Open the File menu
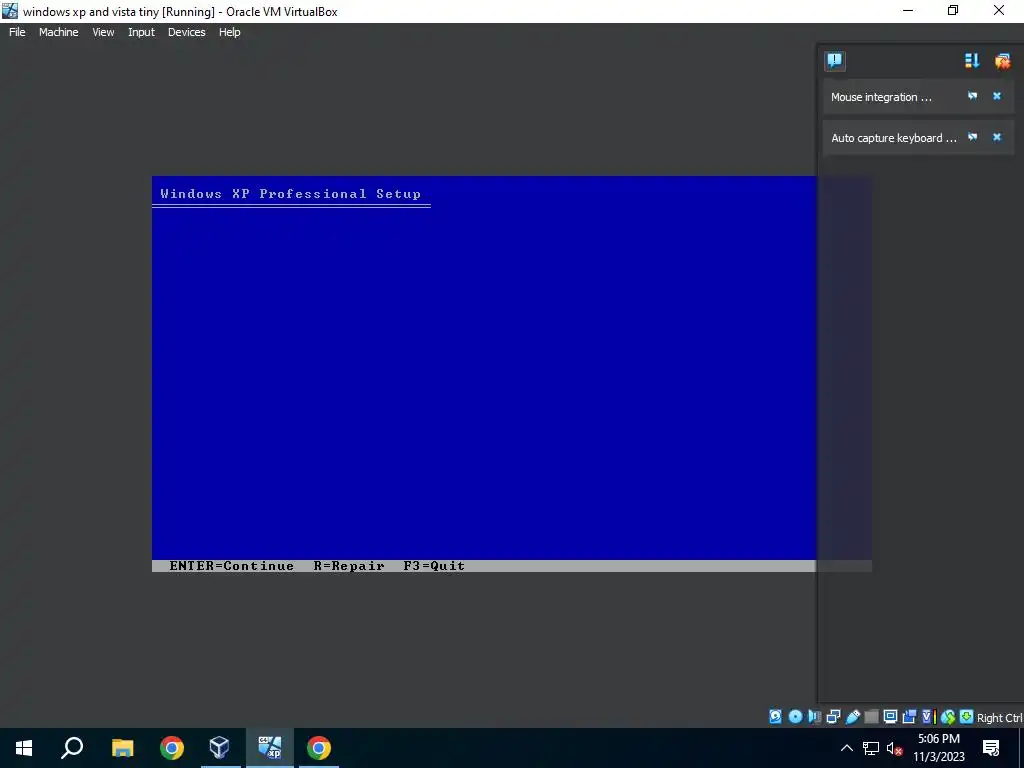The width and height of the screenshot is (1024, 768). [x=17, y=32]
